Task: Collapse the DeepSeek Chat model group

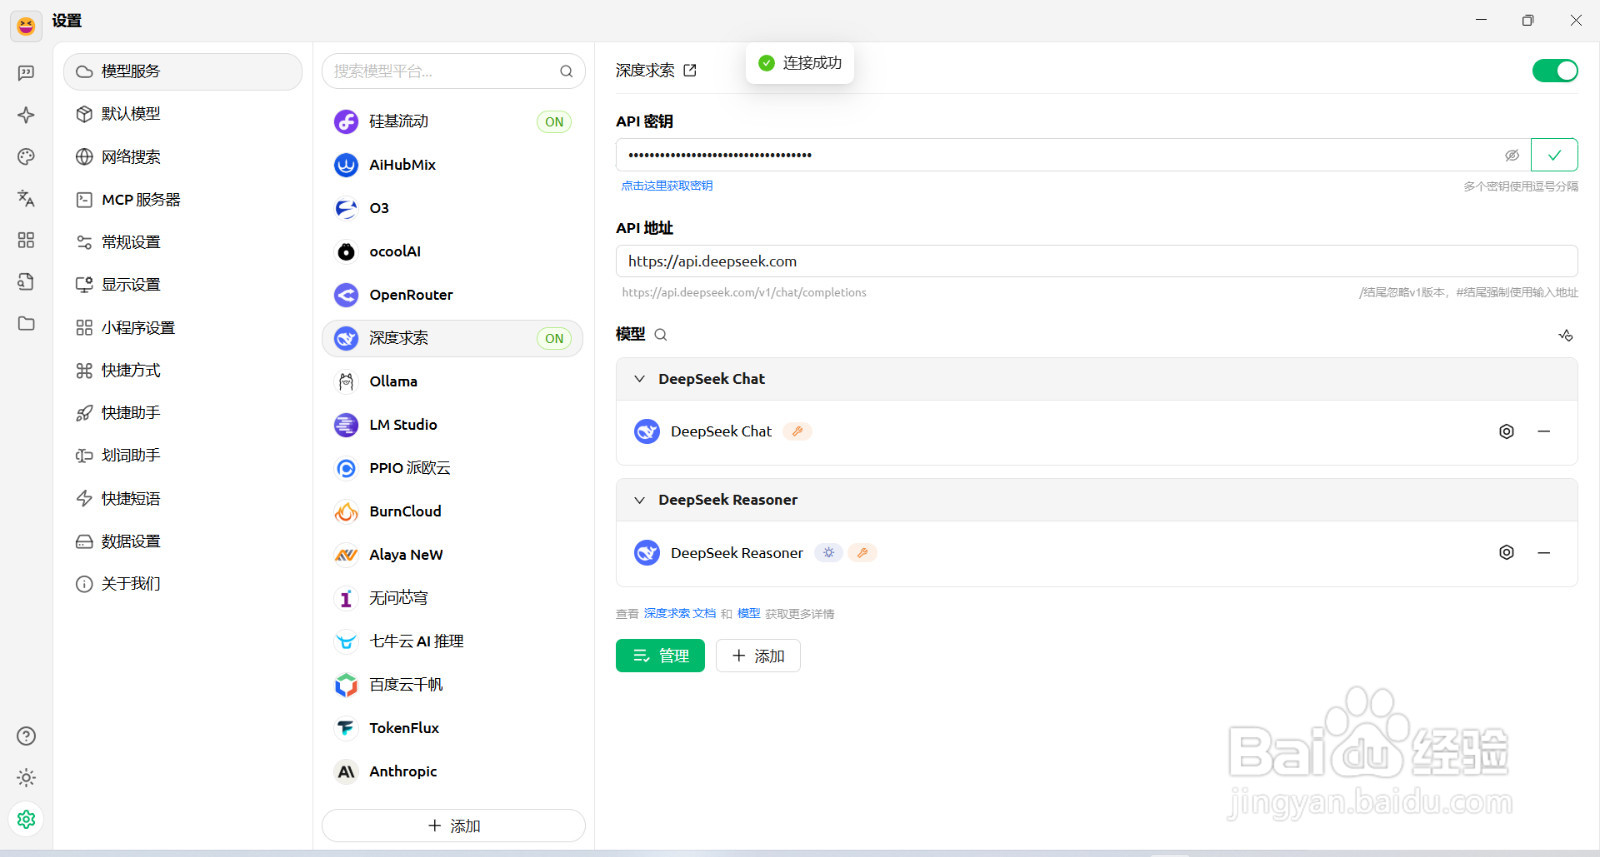Action: click(x=640, y=379)
